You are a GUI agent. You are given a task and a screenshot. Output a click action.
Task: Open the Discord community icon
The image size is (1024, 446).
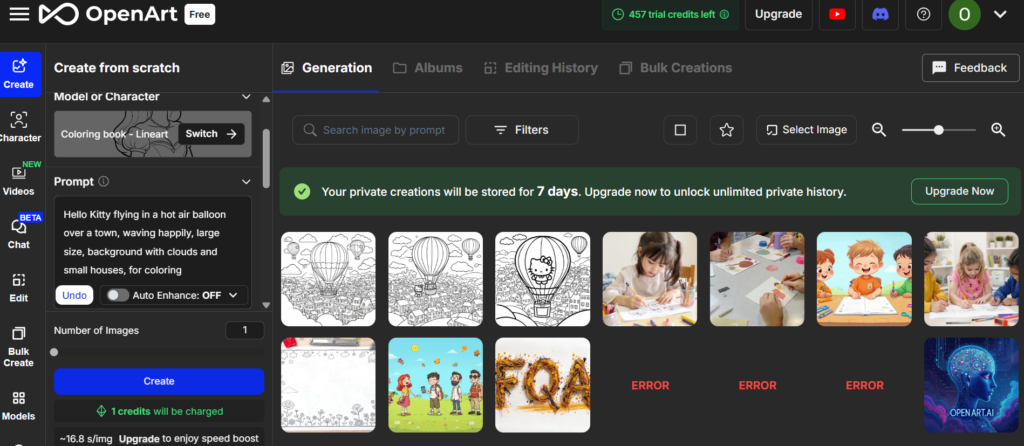[x=880, y=14]
